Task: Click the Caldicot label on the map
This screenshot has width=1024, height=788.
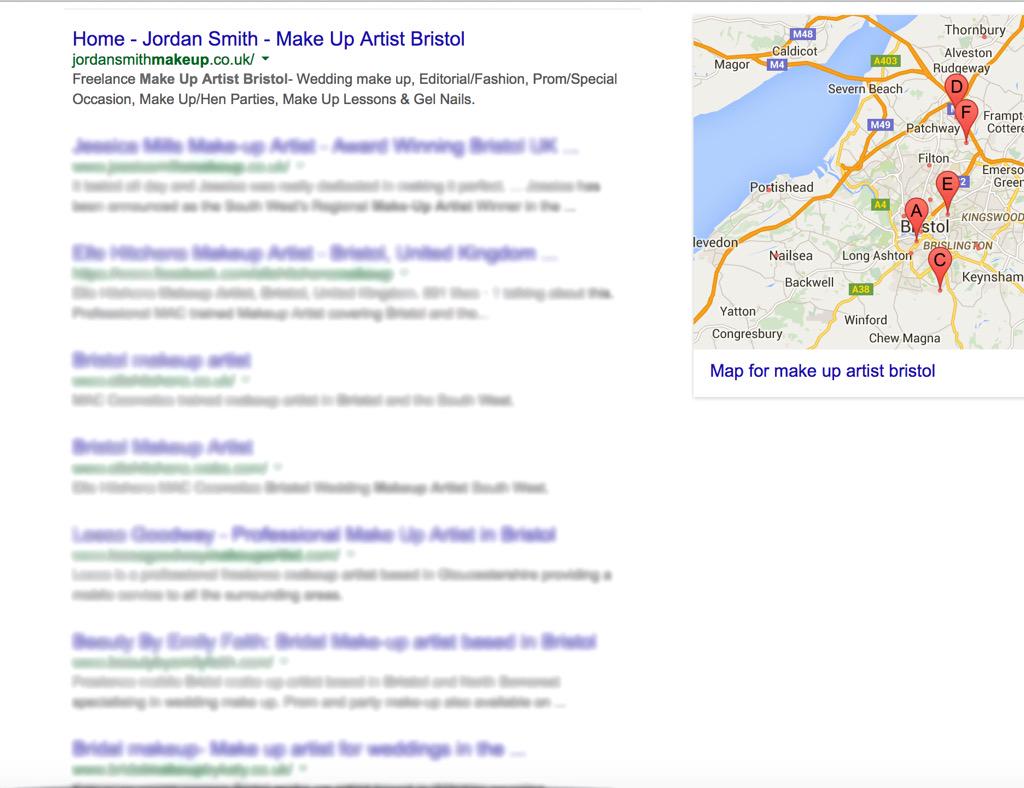Action: tap(795, 51)
